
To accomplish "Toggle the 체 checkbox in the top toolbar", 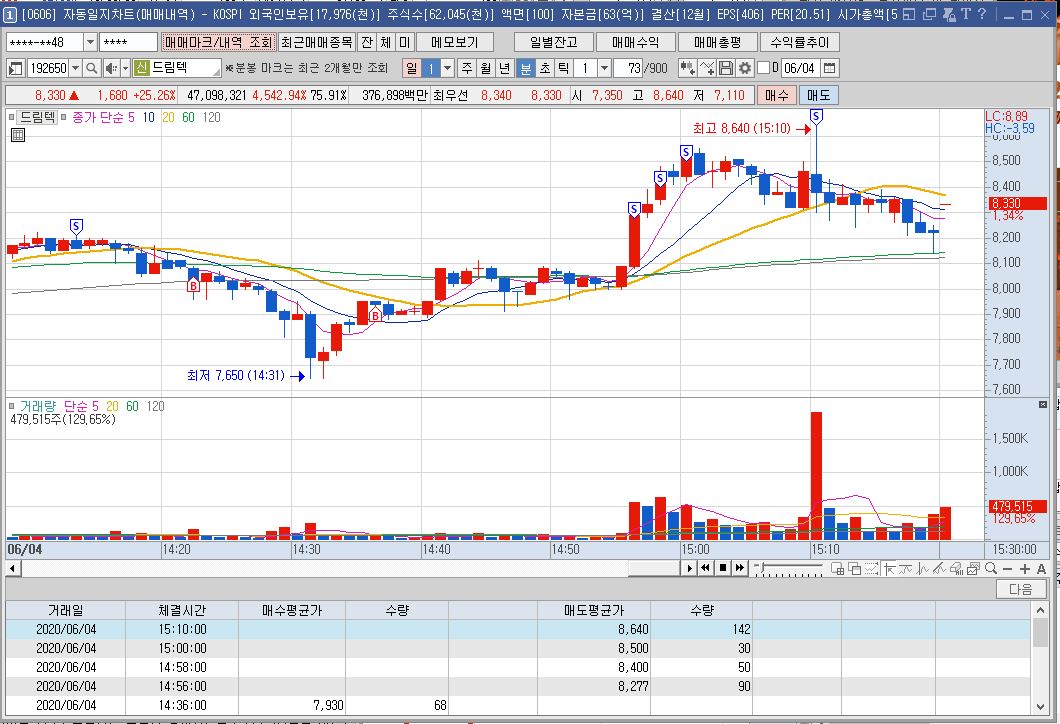I will pyautogui.click(x=386, y=41).
